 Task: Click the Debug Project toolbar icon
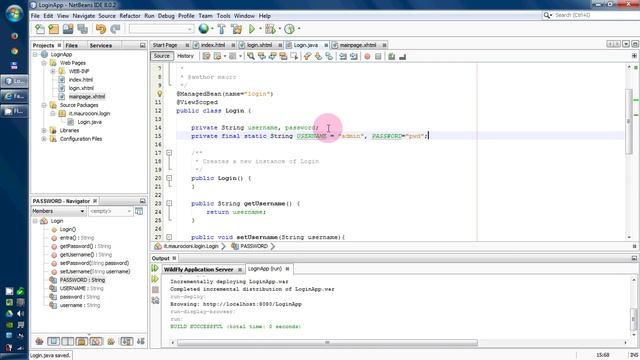point(269,29)
